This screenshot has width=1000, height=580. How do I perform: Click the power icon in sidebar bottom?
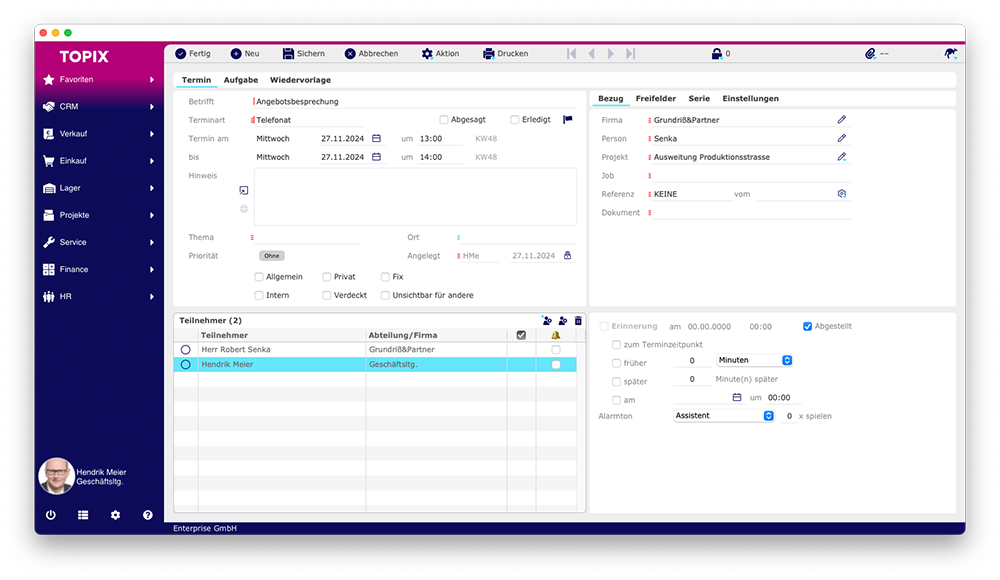tap(50, 515)
